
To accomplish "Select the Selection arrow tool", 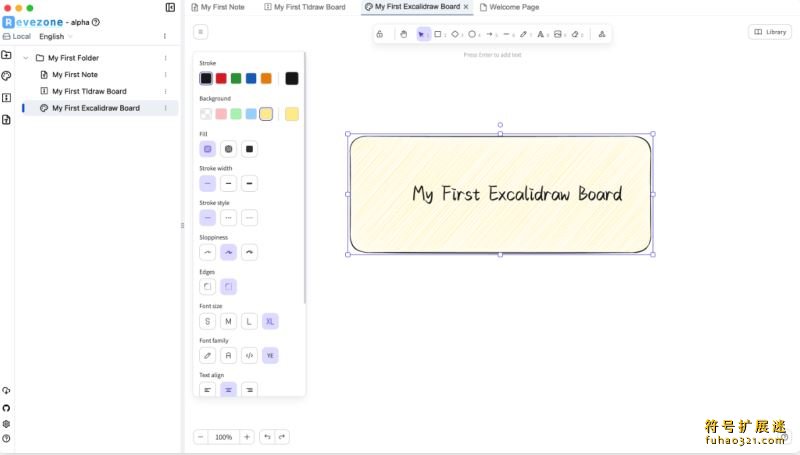I will click(x=421, y=34).
